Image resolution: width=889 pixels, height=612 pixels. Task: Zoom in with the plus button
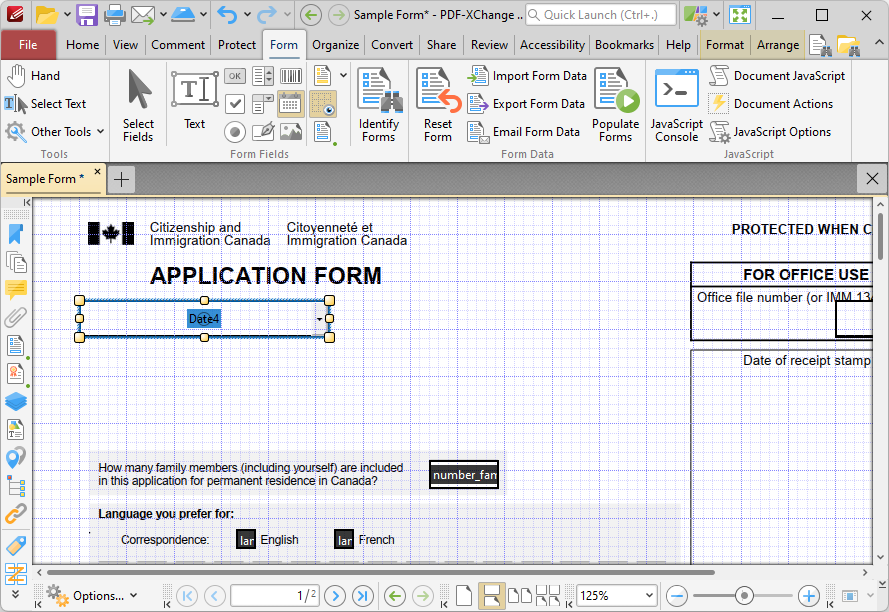click(x=809, y=596)
